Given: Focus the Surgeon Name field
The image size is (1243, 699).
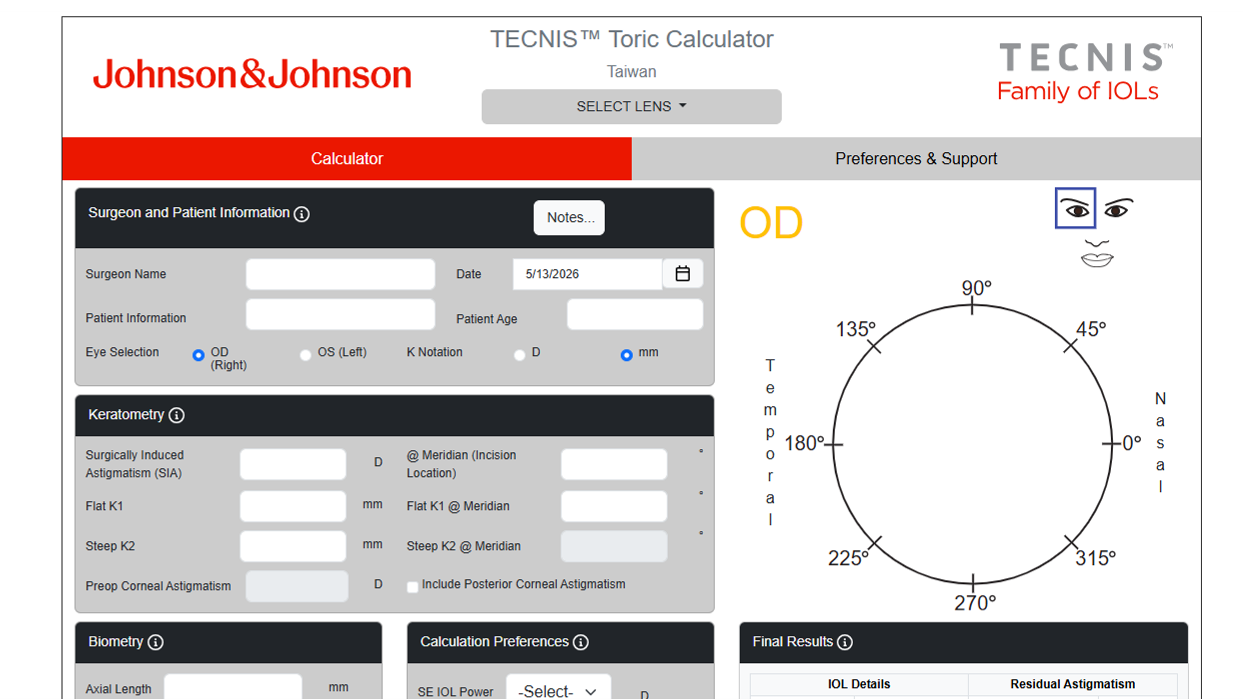Looking at the screenshot, I should (341, 274).
